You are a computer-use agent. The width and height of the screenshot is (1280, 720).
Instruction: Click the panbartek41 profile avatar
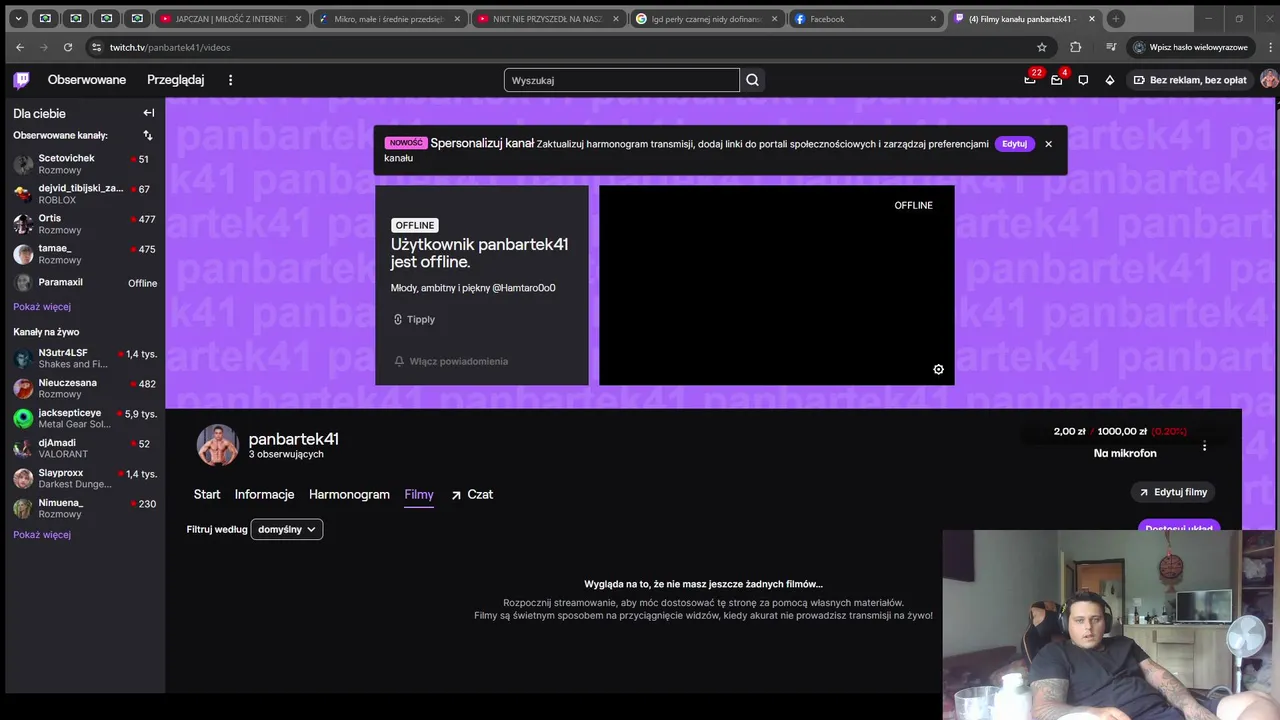pos(217,445)
